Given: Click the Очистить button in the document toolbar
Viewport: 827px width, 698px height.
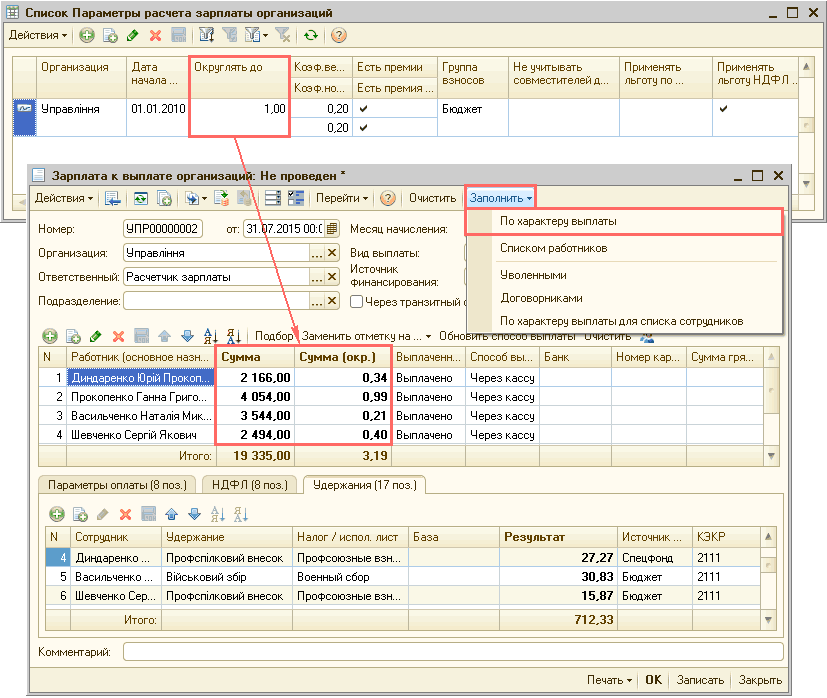Looking at the screenshot, I should 432,198.
